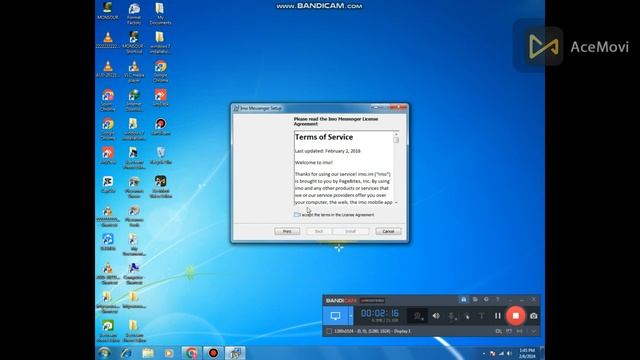Click the system tray volume icon
This screenshot has height=360, width=640.
coord(509,353)
